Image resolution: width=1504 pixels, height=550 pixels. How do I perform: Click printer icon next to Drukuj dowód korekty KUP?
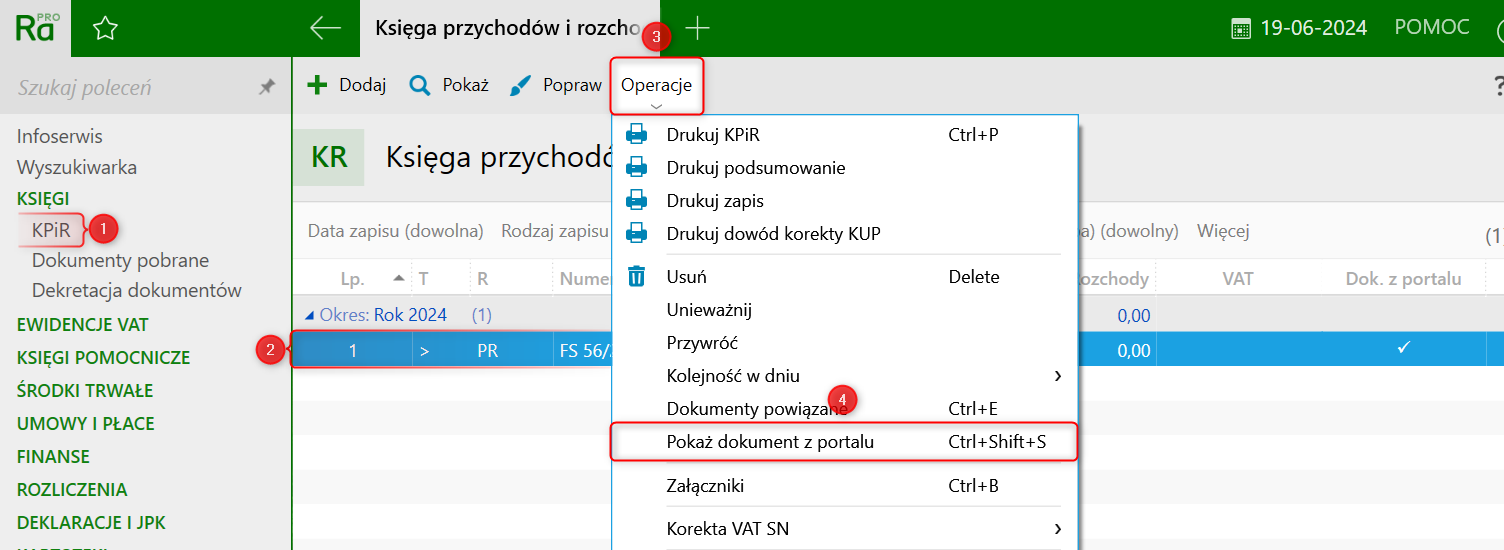(x=636, y=233)
